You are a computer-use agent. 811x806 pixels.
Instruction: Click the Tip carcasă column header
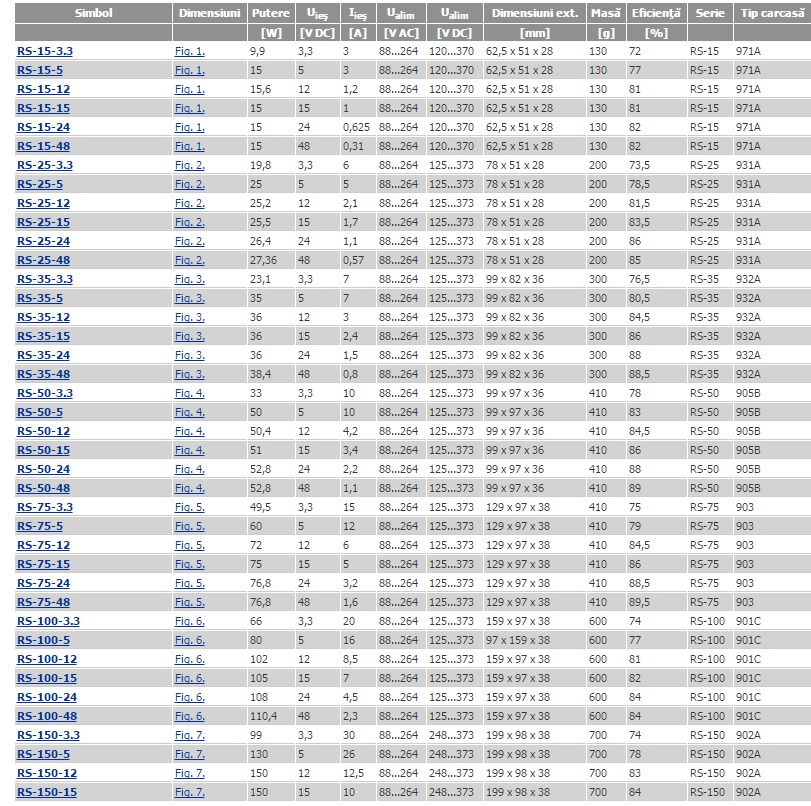click(x=772, y=13)
